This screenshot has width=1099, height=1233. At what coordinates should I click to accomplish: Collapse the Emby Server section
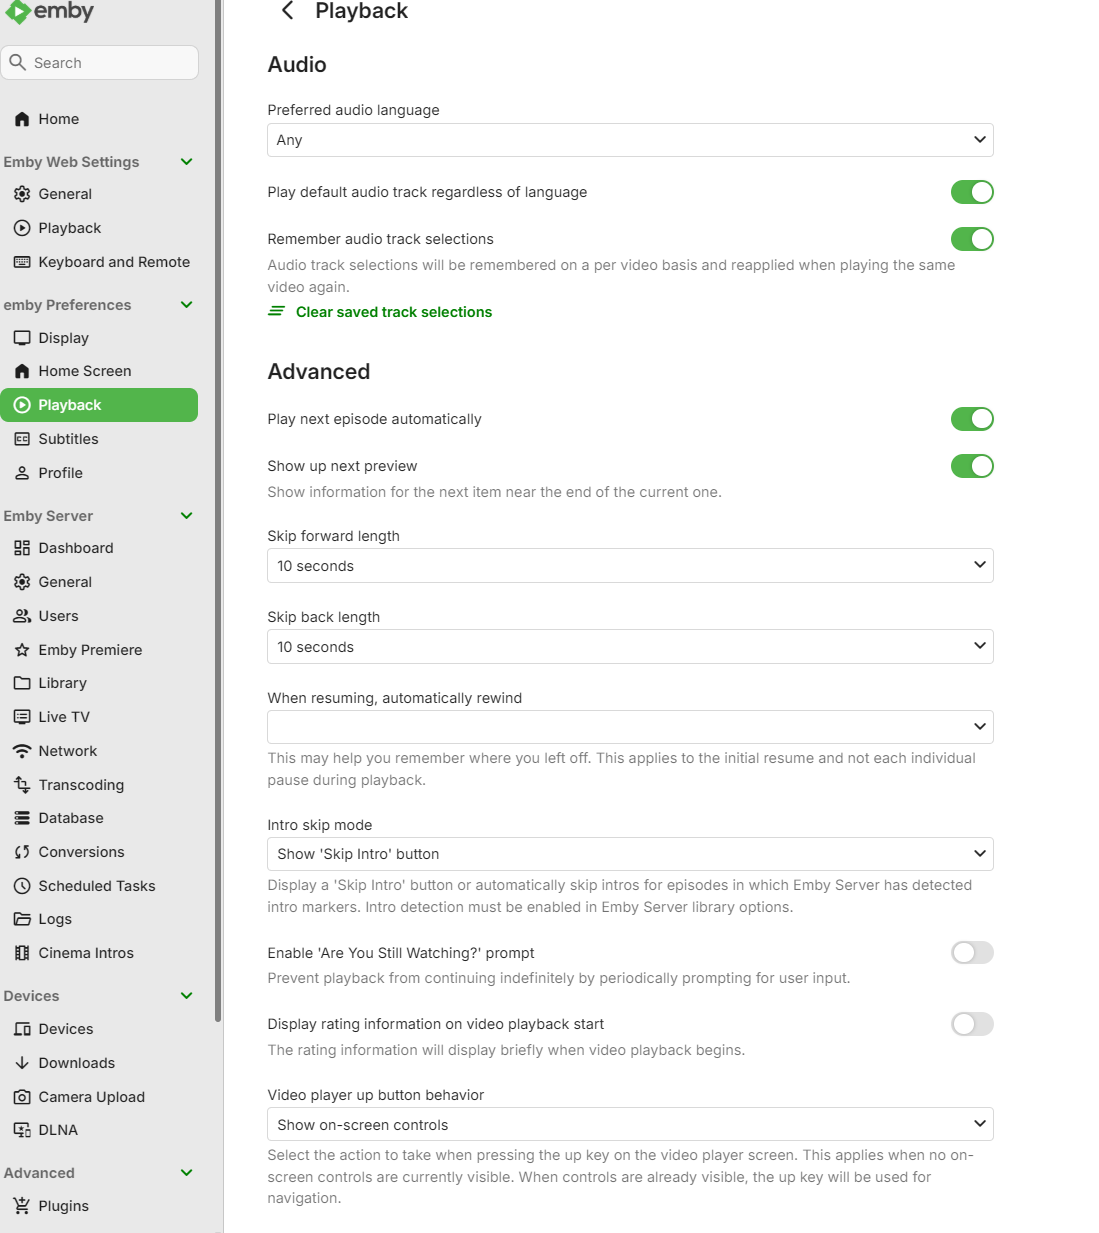point(186,516)
